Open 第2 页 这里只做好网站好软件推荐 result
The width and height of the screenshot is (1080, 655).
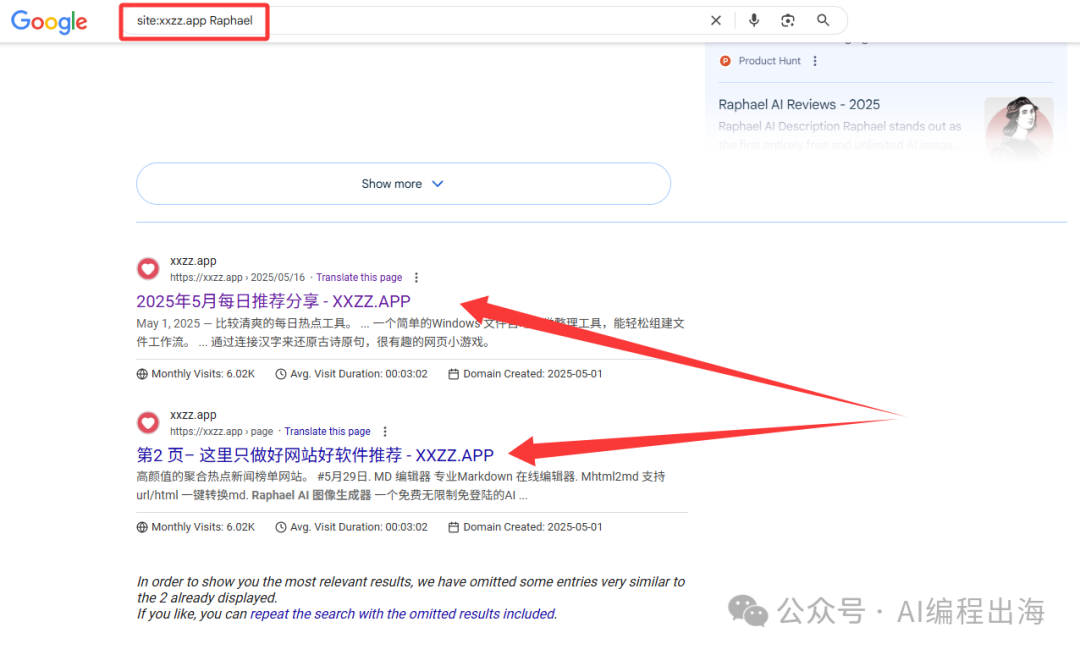[315, 455]
